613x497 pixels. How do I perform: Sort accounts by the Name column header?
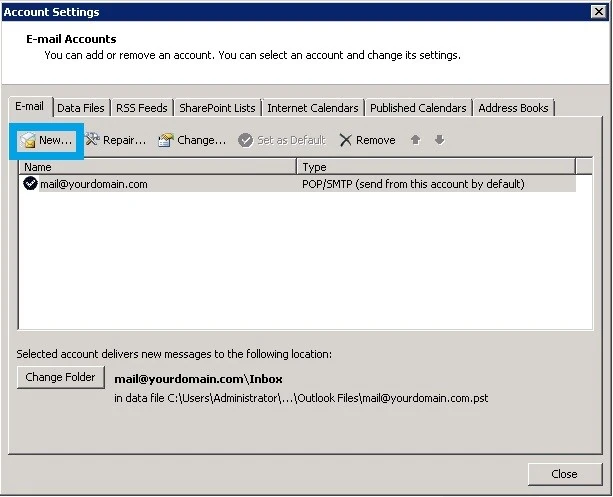158,167
